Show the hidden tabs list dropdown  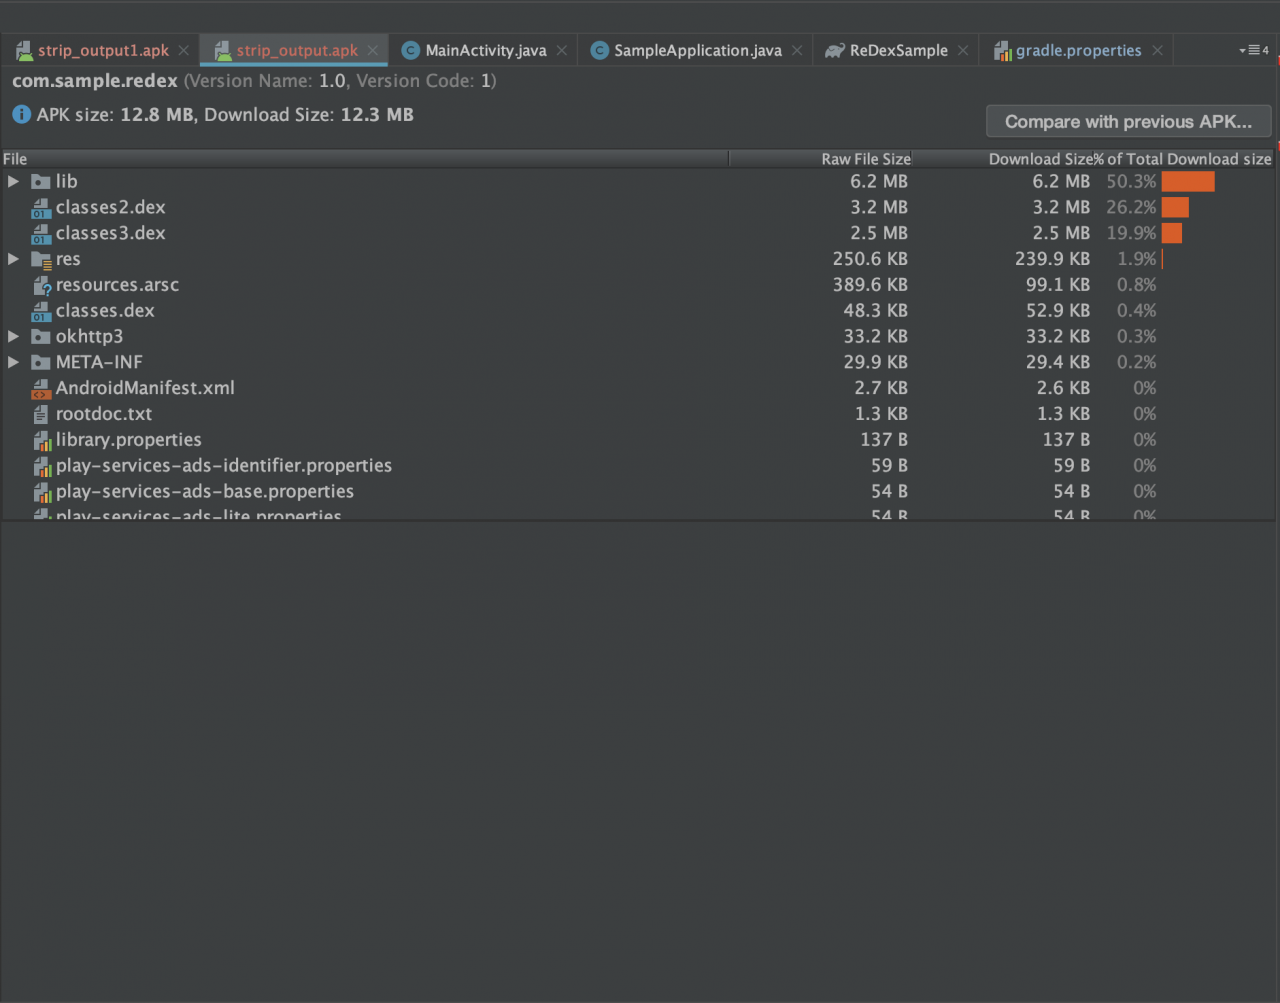pyautogui.click(x=1254, y=50)
